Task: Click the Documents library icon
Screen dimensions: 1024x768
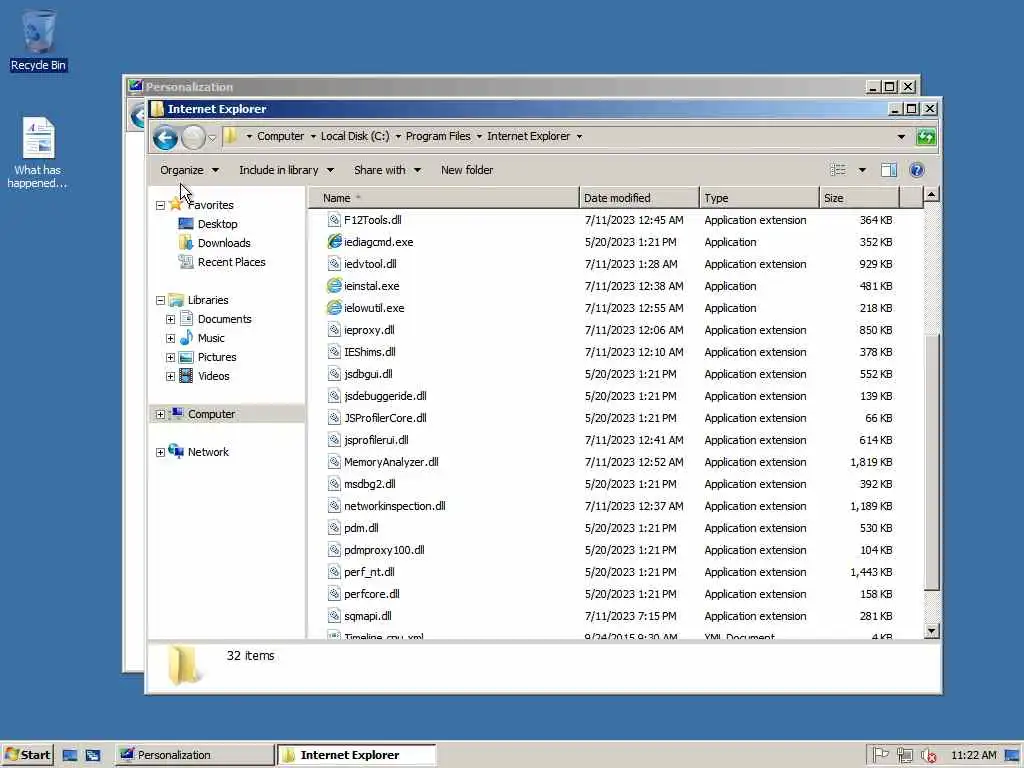Action: (x=186, y=319)
